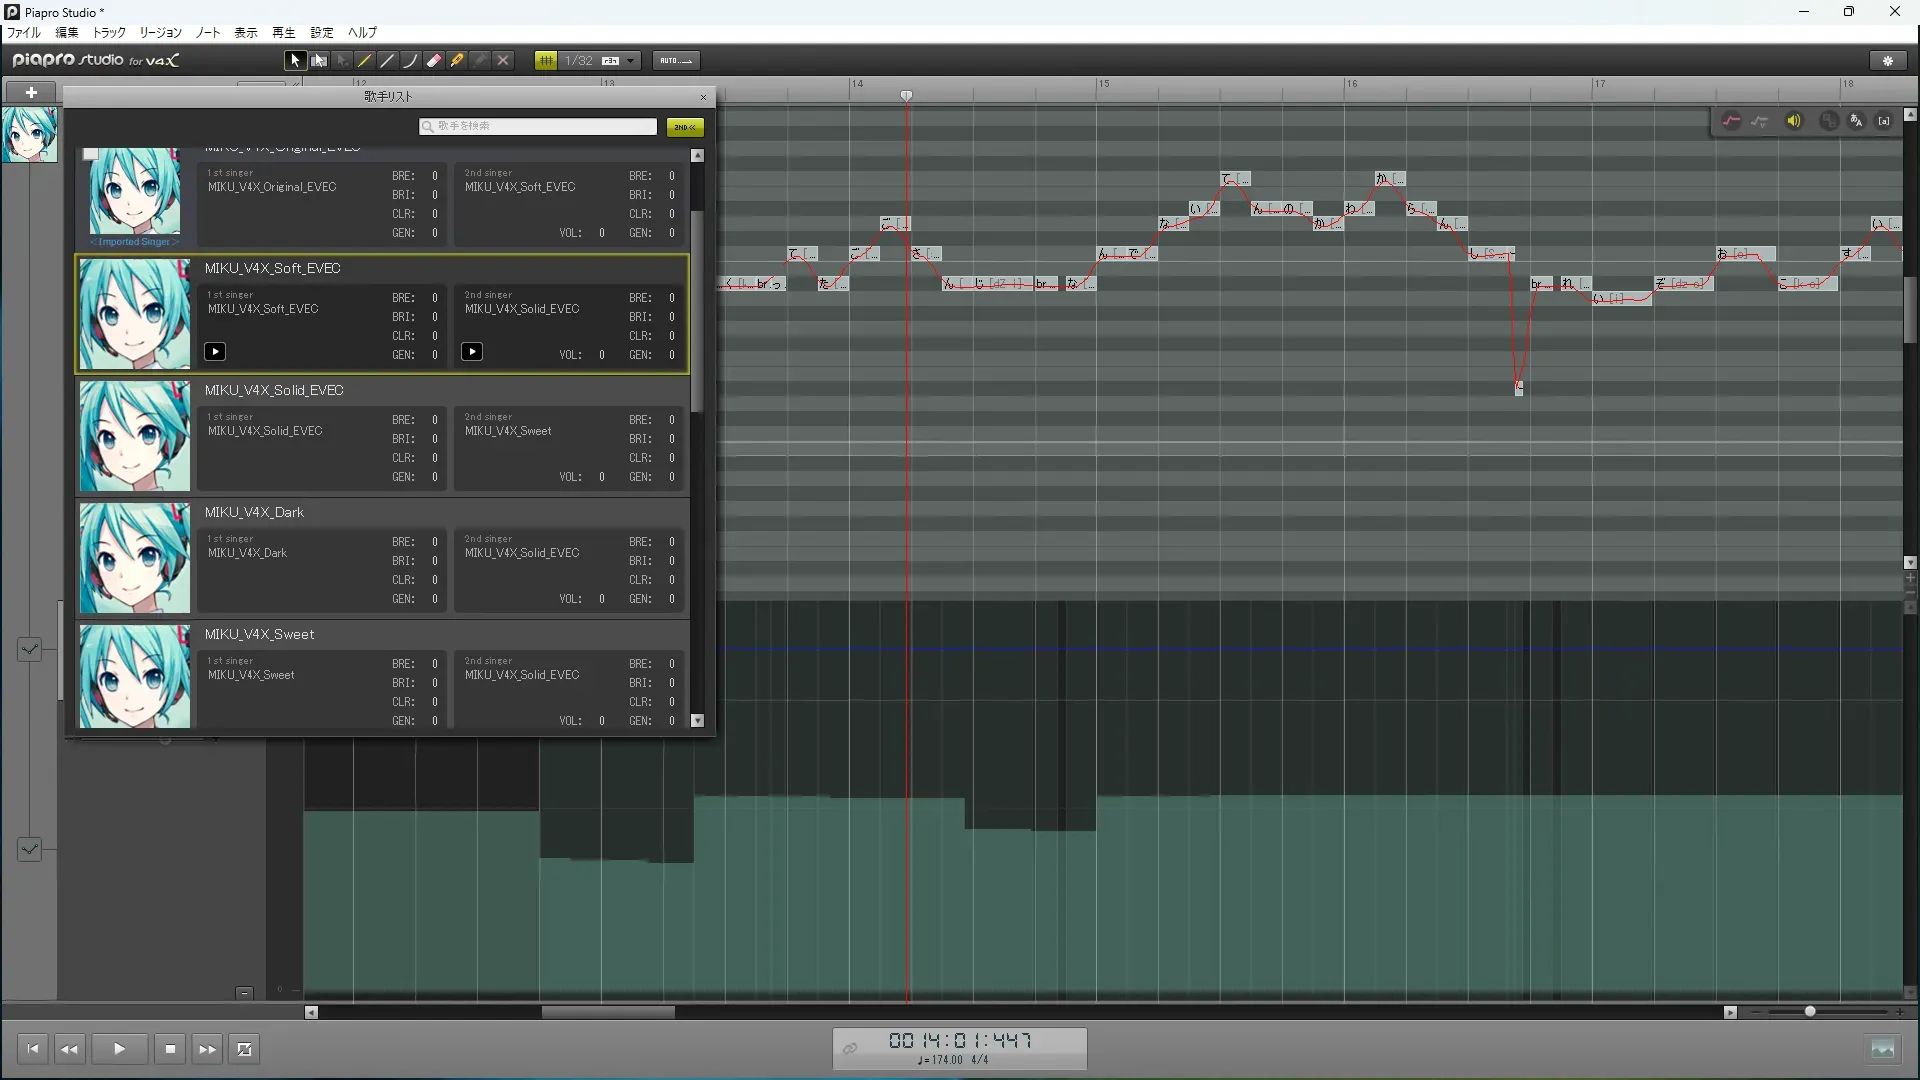
Task: Click the phoneme [a] display icon
Action: tap(1884, 121)
